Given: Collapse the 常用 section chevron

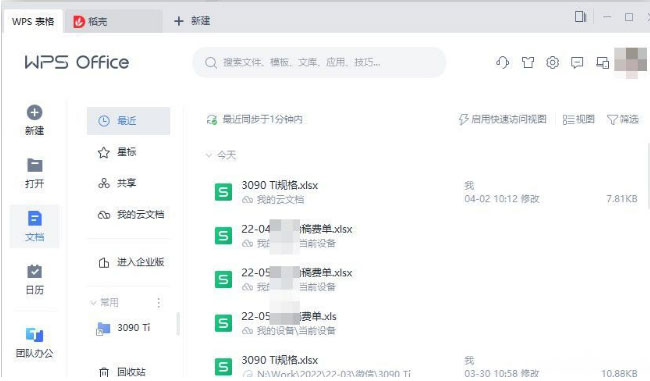Looking at the screenshot, I should (x=93, y=303).
